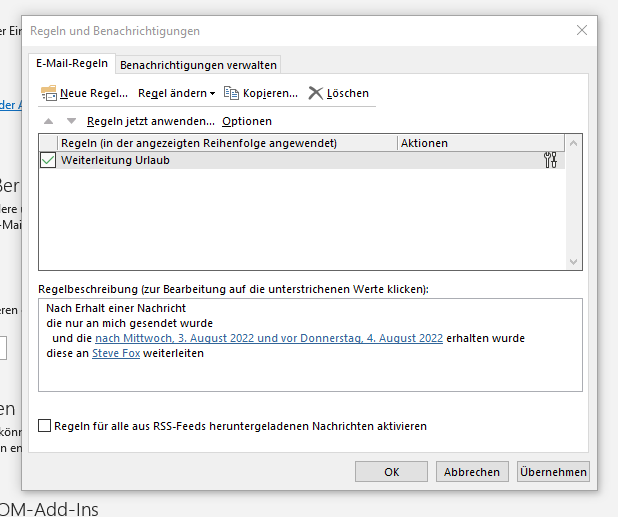Edit the date range link for August 2022
Viewport: 618px width, 517px height.
[x=269, y=338]
